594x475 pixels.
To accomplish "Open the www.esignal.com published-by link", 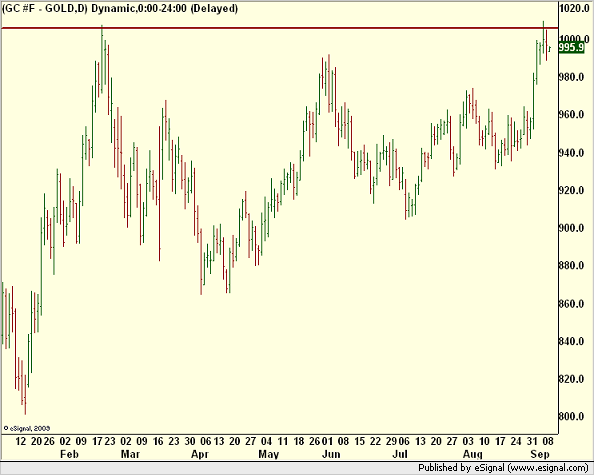I will (x=547, y=468).
